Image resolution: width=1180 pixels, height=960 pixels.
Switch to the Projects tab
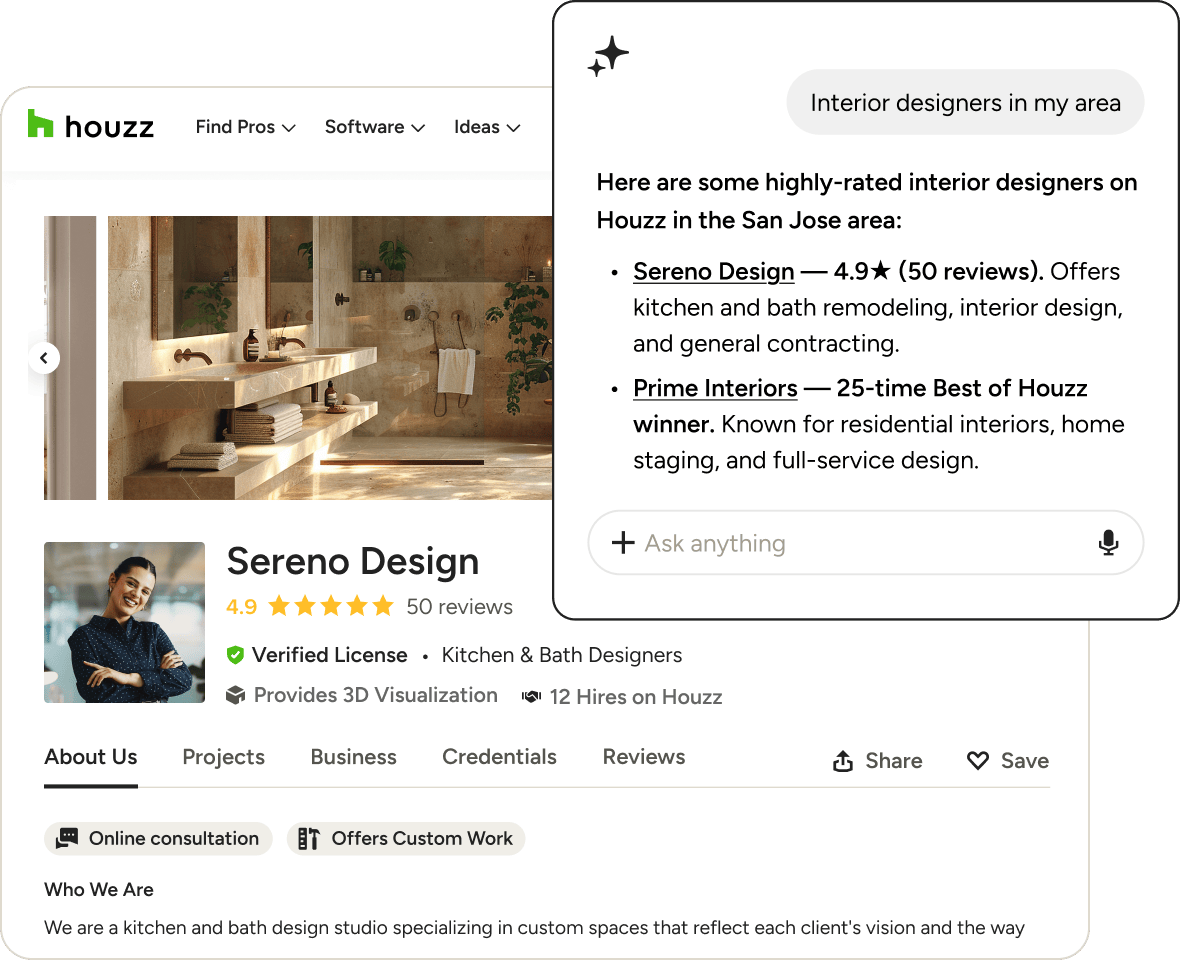click(224, 757)
